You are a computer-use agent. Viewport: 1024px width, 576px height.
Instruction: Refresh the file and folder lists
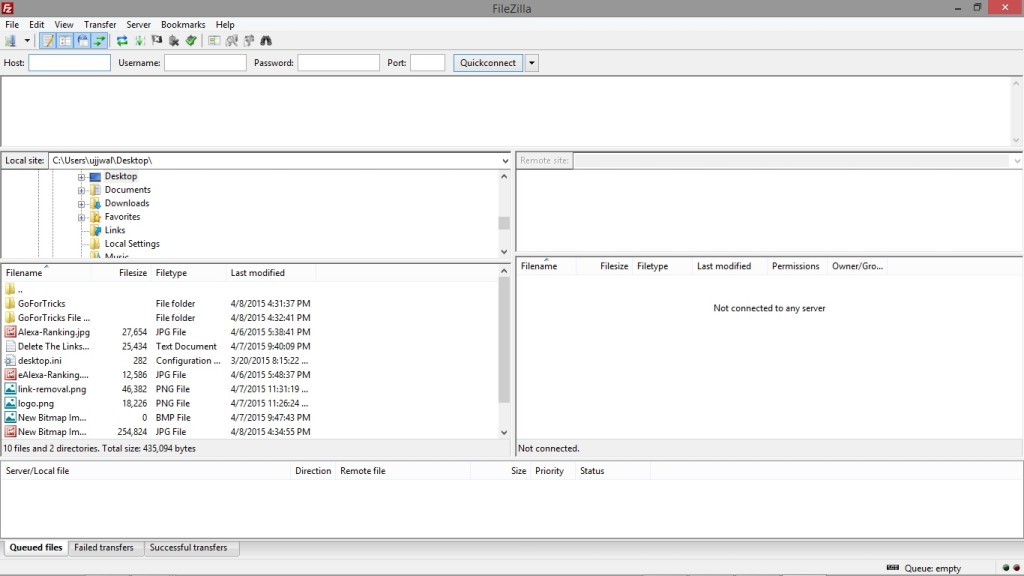pos(122,40)
